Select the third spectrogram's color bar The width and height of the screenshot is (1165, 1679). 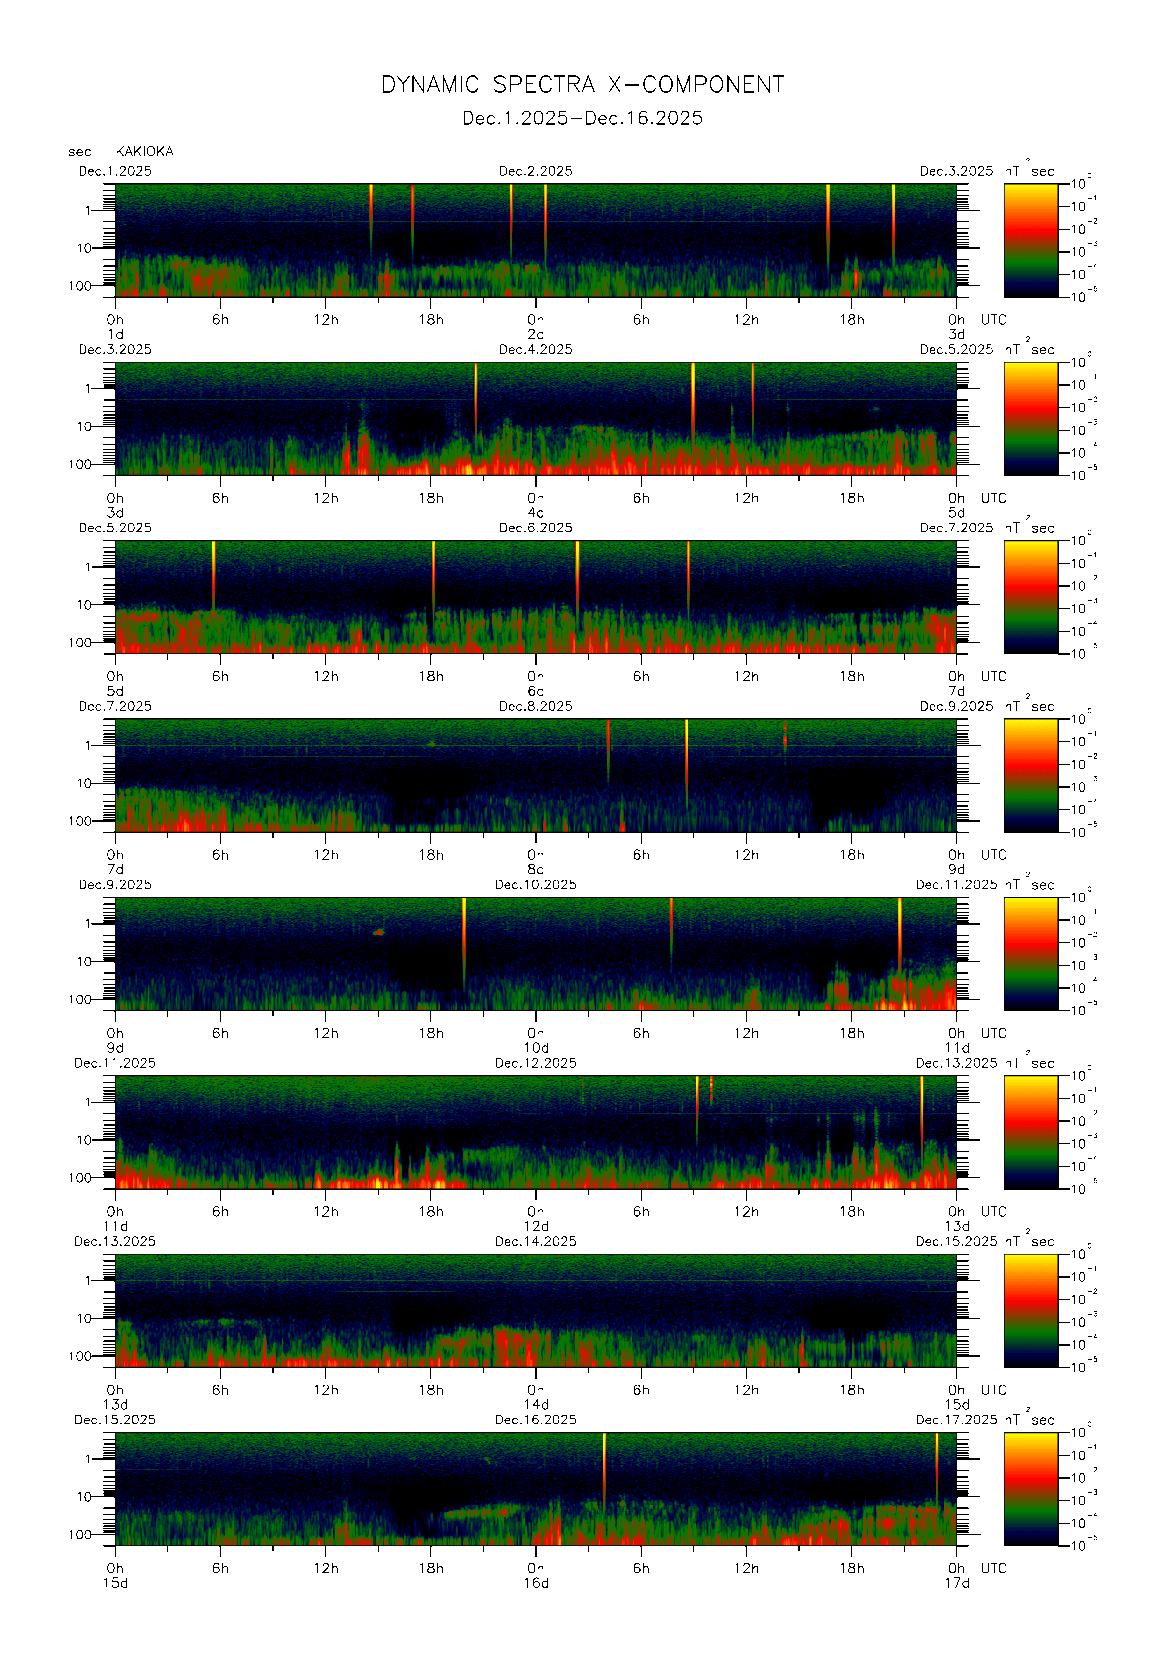coord(1030,597)
